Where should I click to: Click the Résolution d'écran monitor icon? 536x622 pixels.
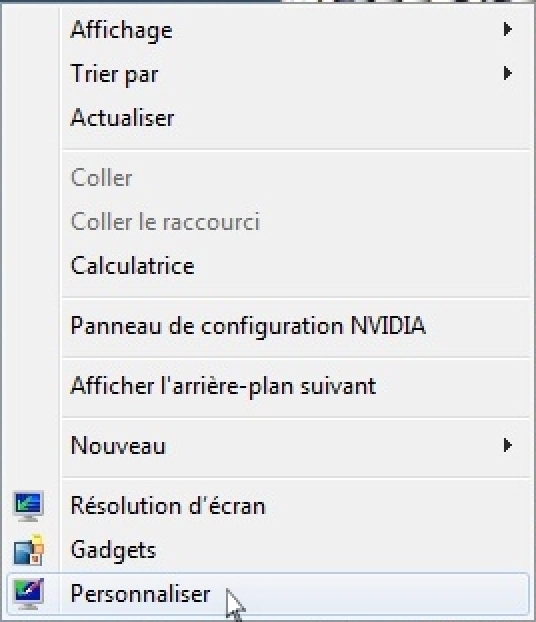pyautogui.click(x=28, y=506)
